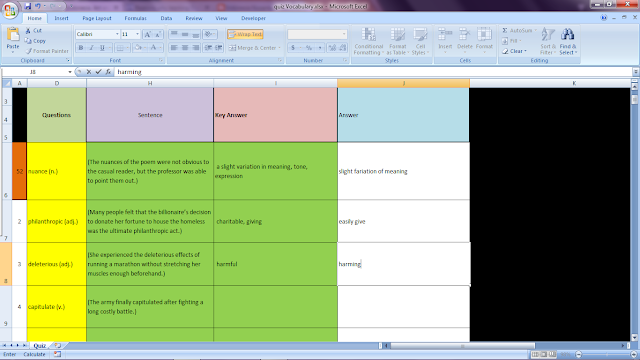
Task: Expand the Name Box dropdown arrow
Action: point(70,72)
